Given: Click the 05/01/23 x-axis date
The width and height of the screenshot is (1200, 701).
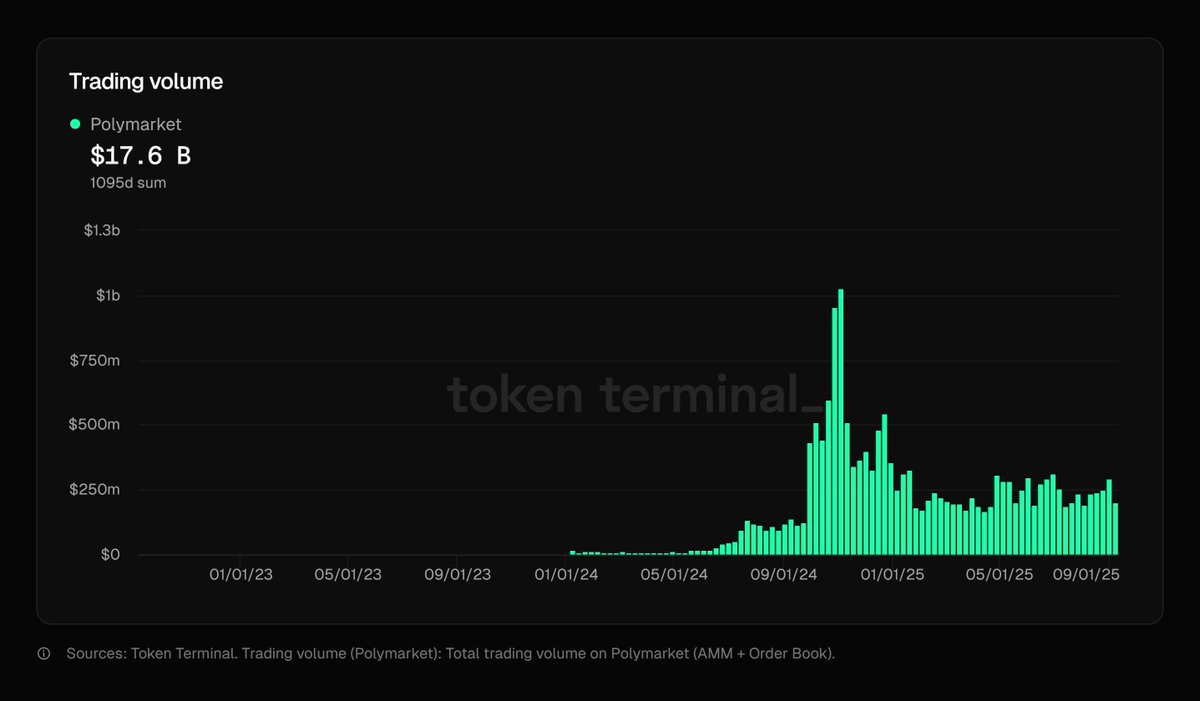Looking at the screenshot, I should (347, 575).
